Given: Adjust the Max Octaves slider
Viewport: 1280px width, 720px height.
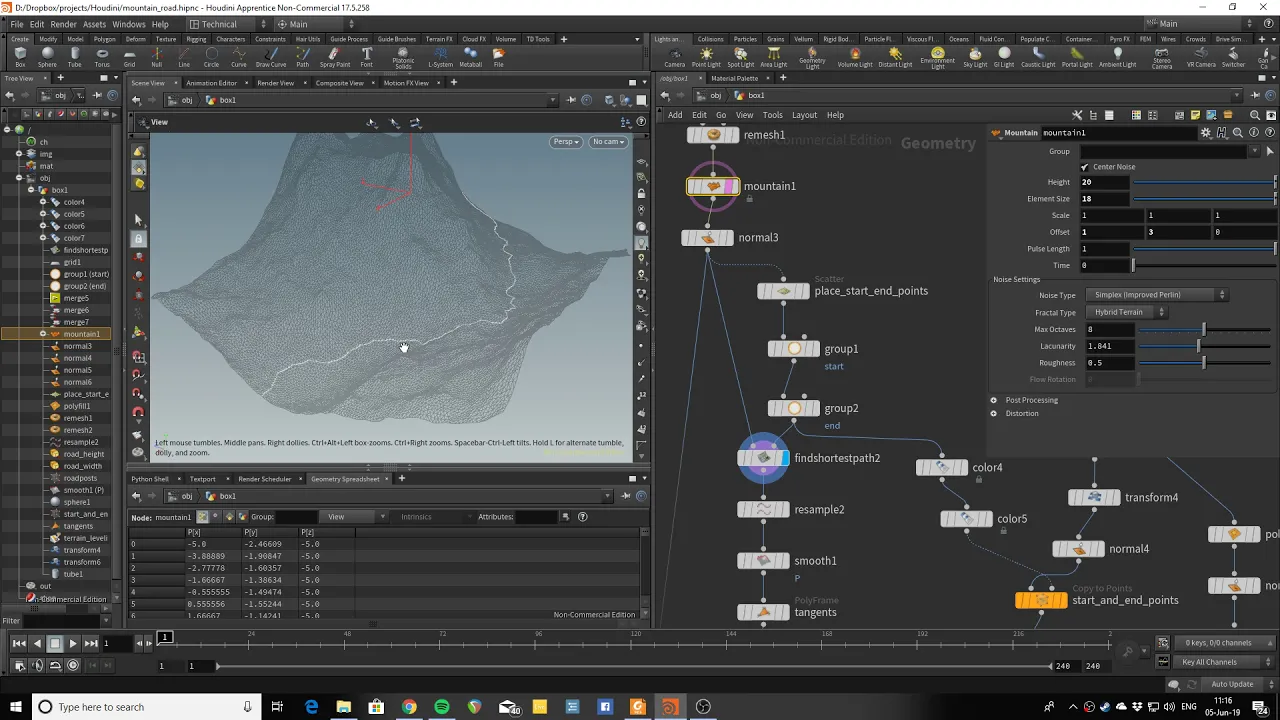Looking at the screenshot, I should click(x=1204, y=330).
